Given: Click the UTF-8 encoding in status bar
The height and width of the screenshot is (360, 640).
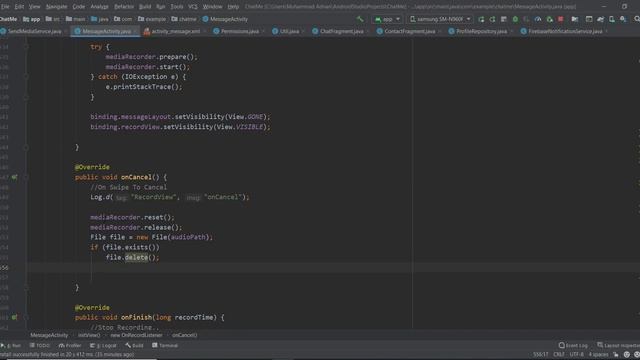Looking at the screenshot, I should (x=576, y=354).
